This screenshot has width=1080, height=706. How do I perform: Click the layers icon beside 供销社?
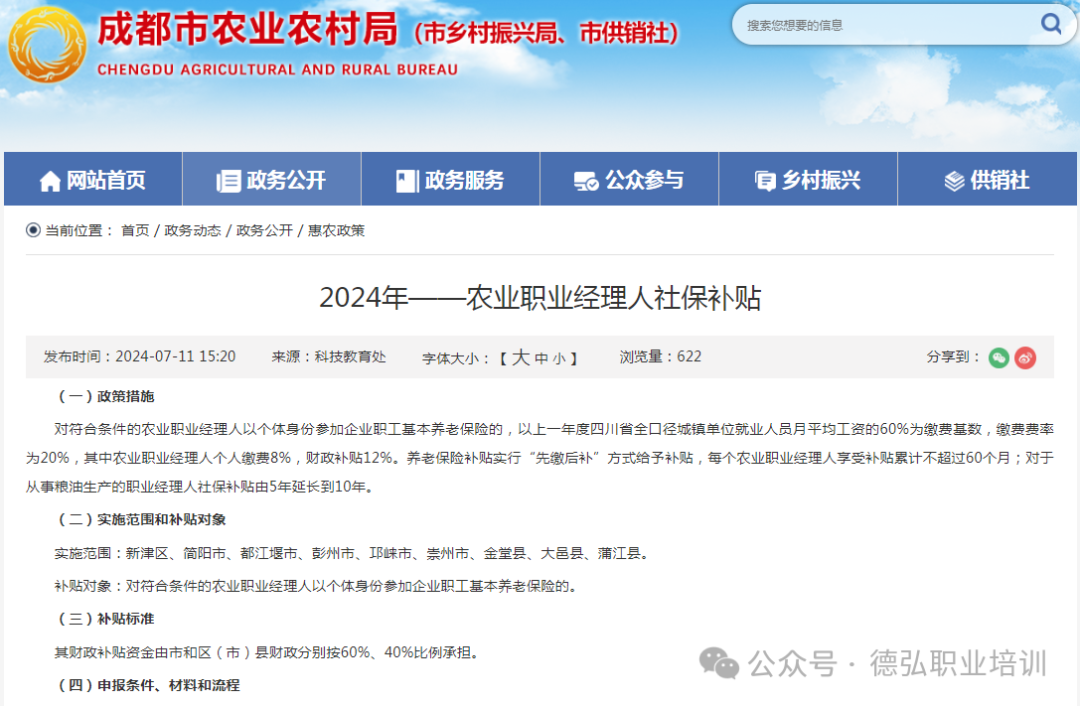pos(954,181)
